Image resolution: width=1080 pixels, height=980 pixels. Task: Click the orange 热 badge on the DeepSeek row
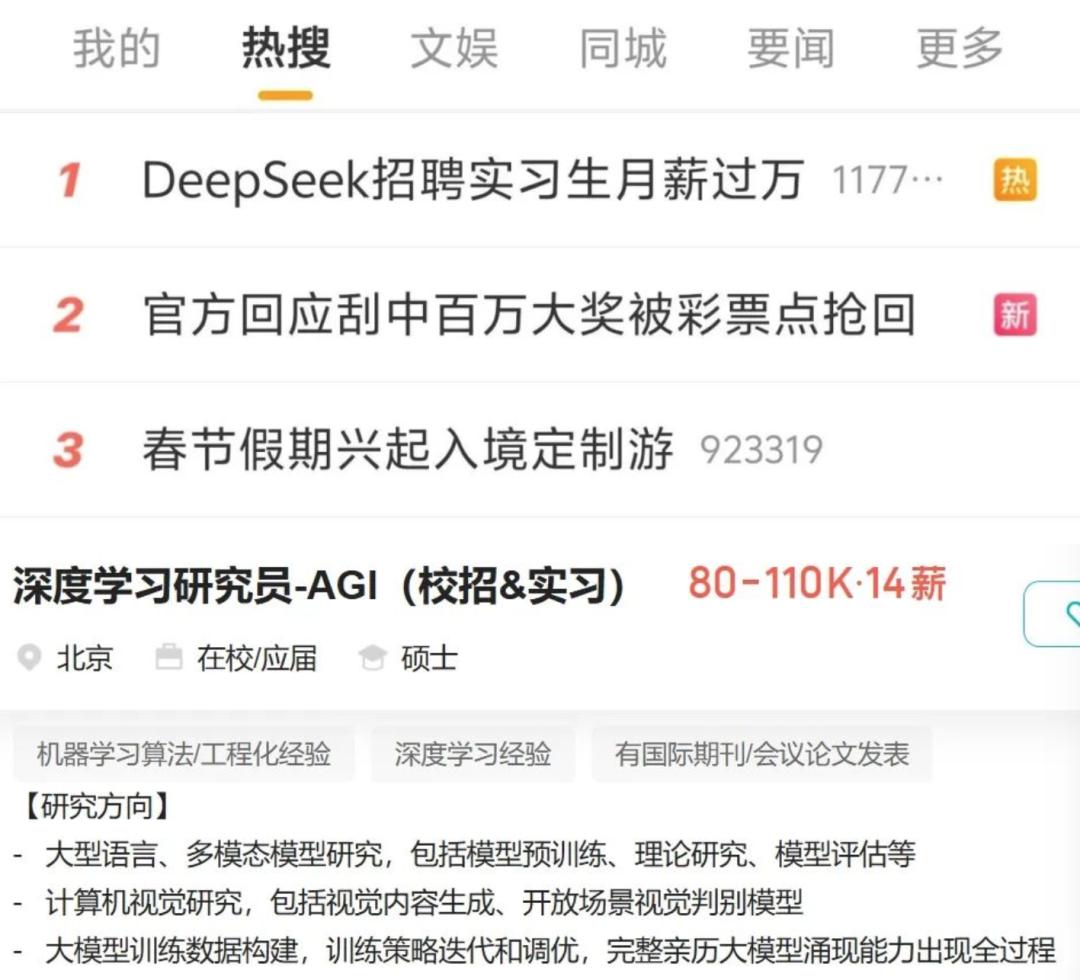point(1015,180)
